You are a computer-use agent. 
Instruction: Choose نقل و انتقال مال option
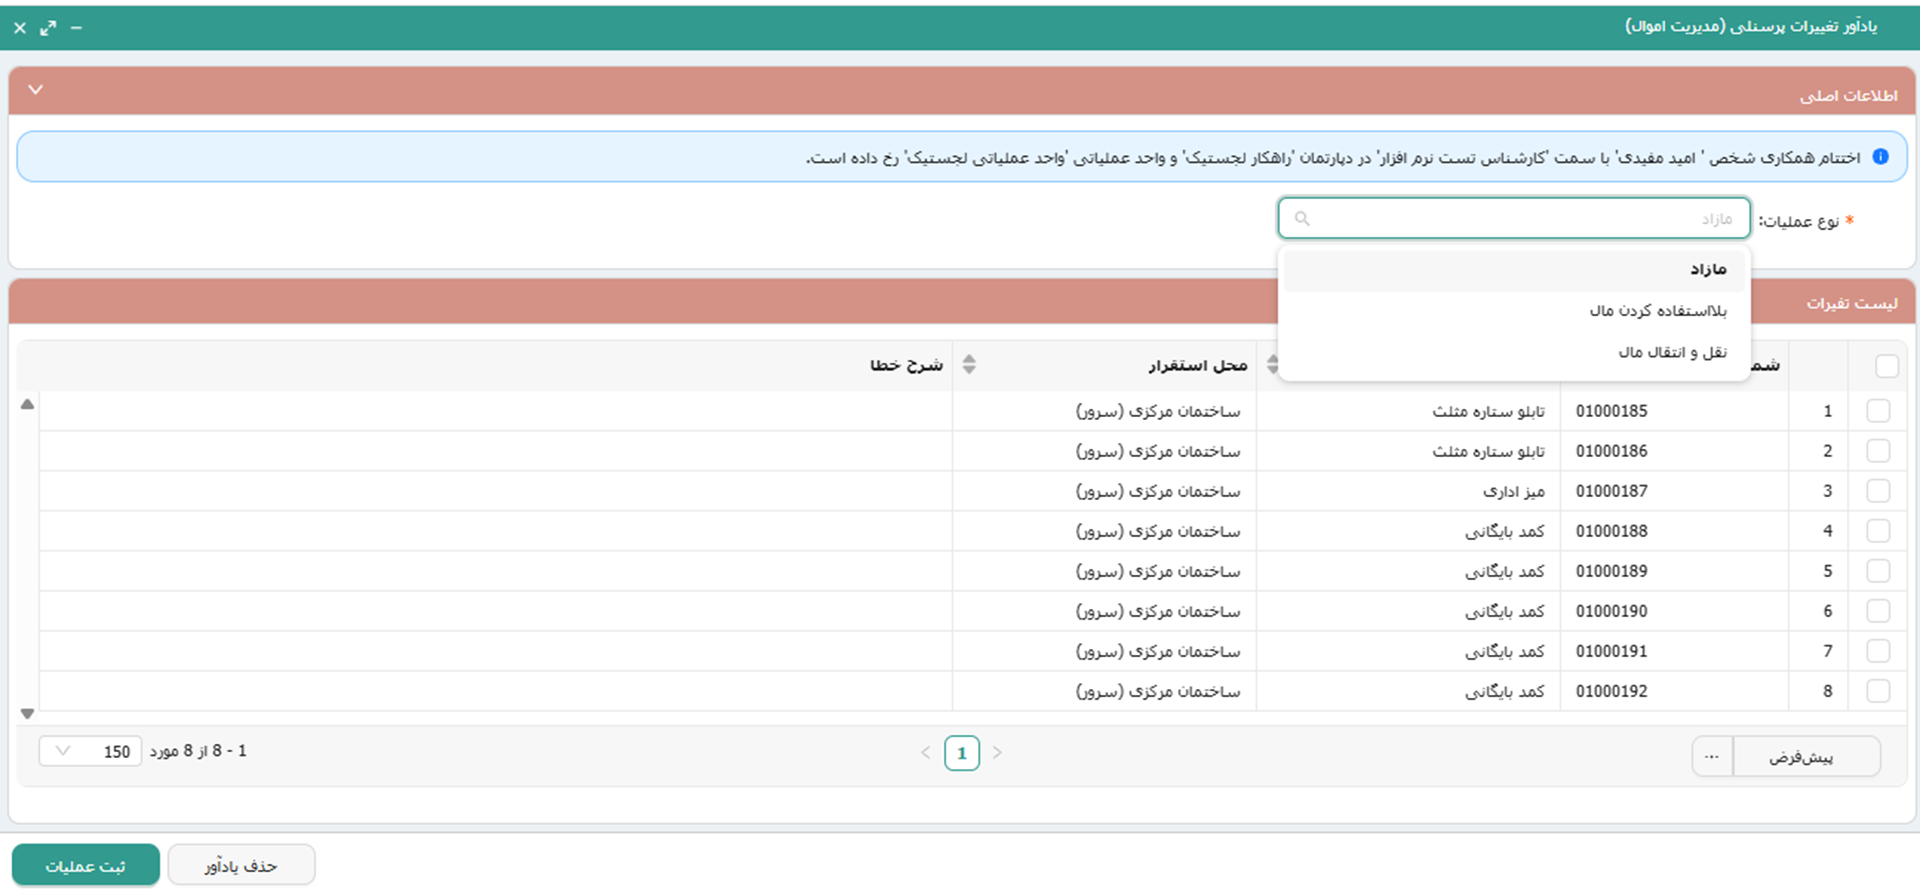pos(1671,352)
